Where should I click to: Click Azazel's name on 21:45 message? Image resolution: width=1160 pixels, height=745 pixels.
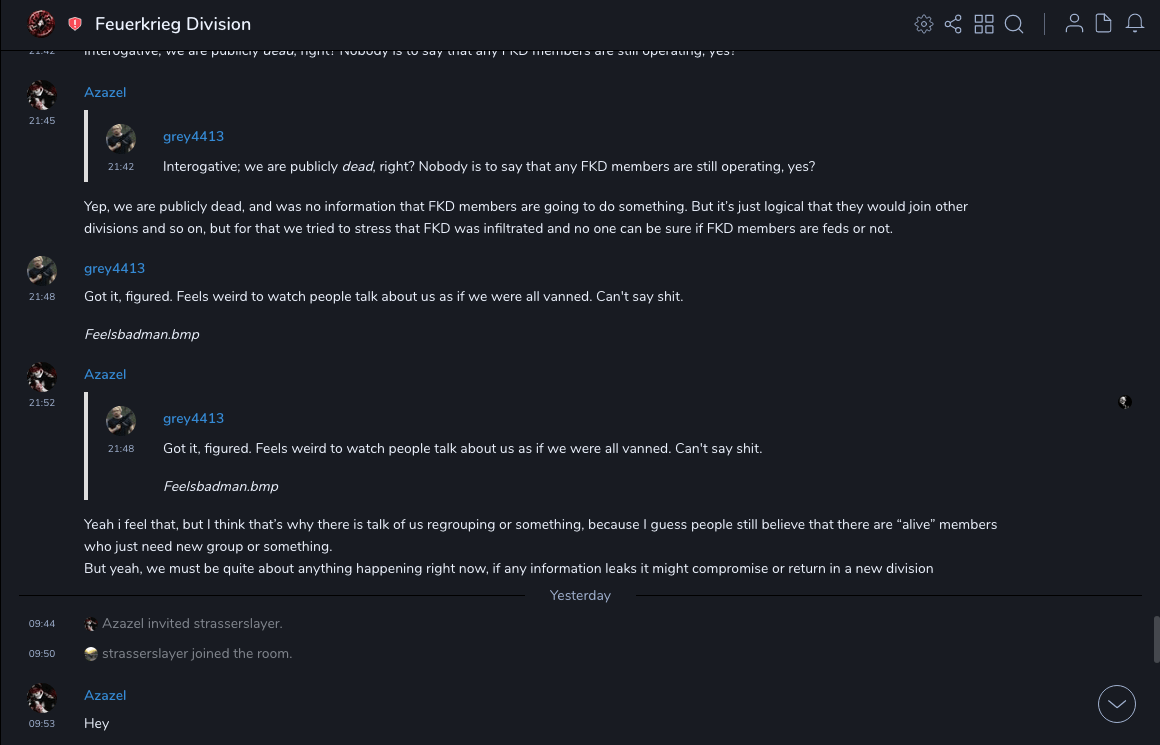[x=105, y=92]
